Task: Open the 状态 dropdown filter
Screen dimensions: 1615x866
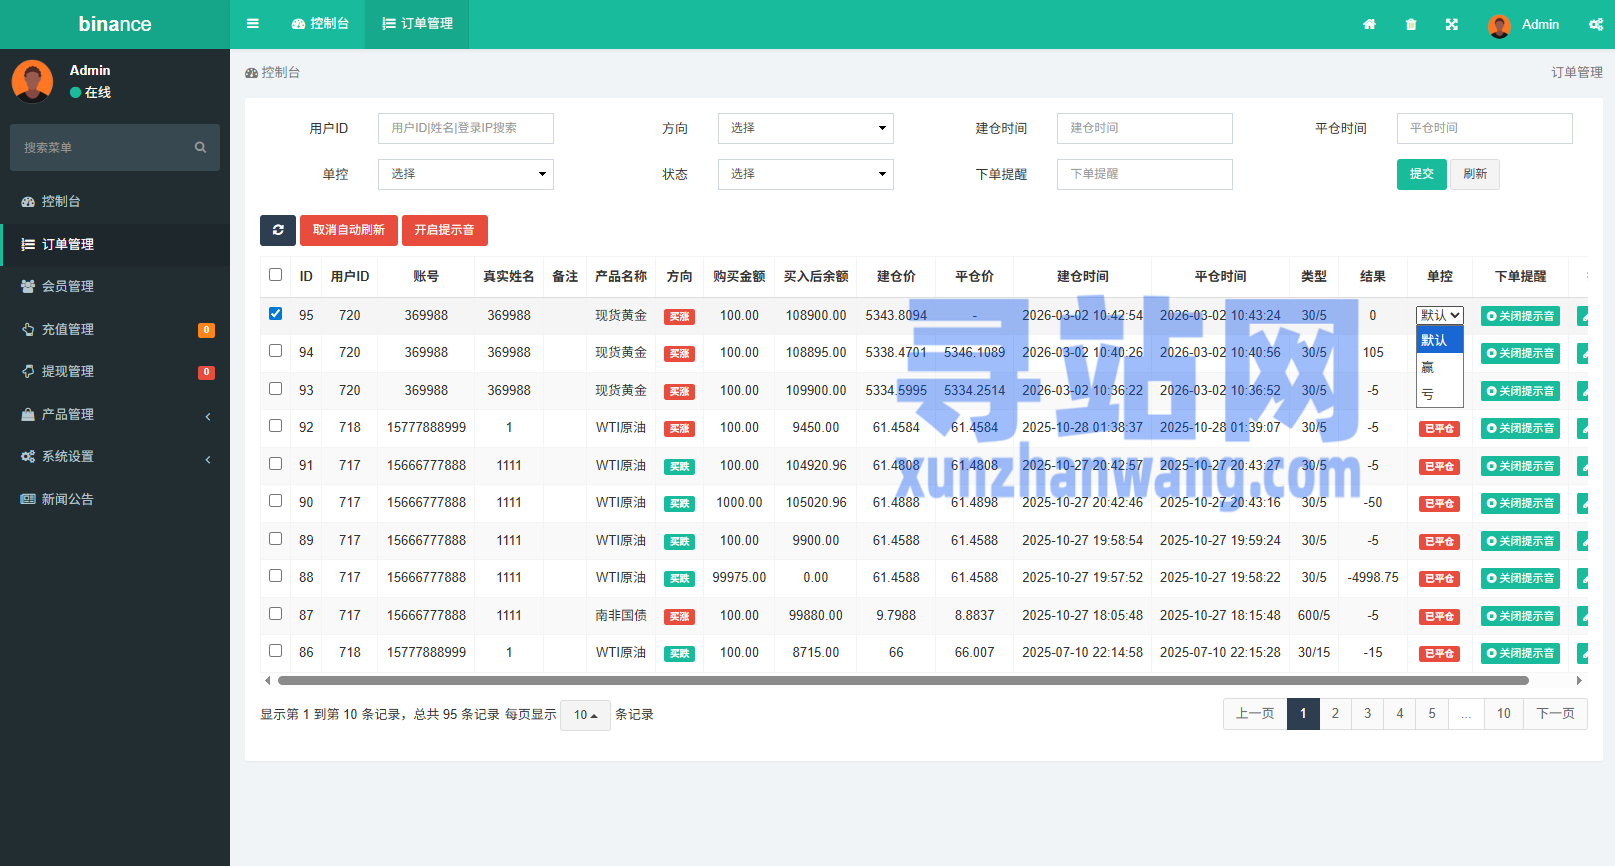Action: pos(805,174)
